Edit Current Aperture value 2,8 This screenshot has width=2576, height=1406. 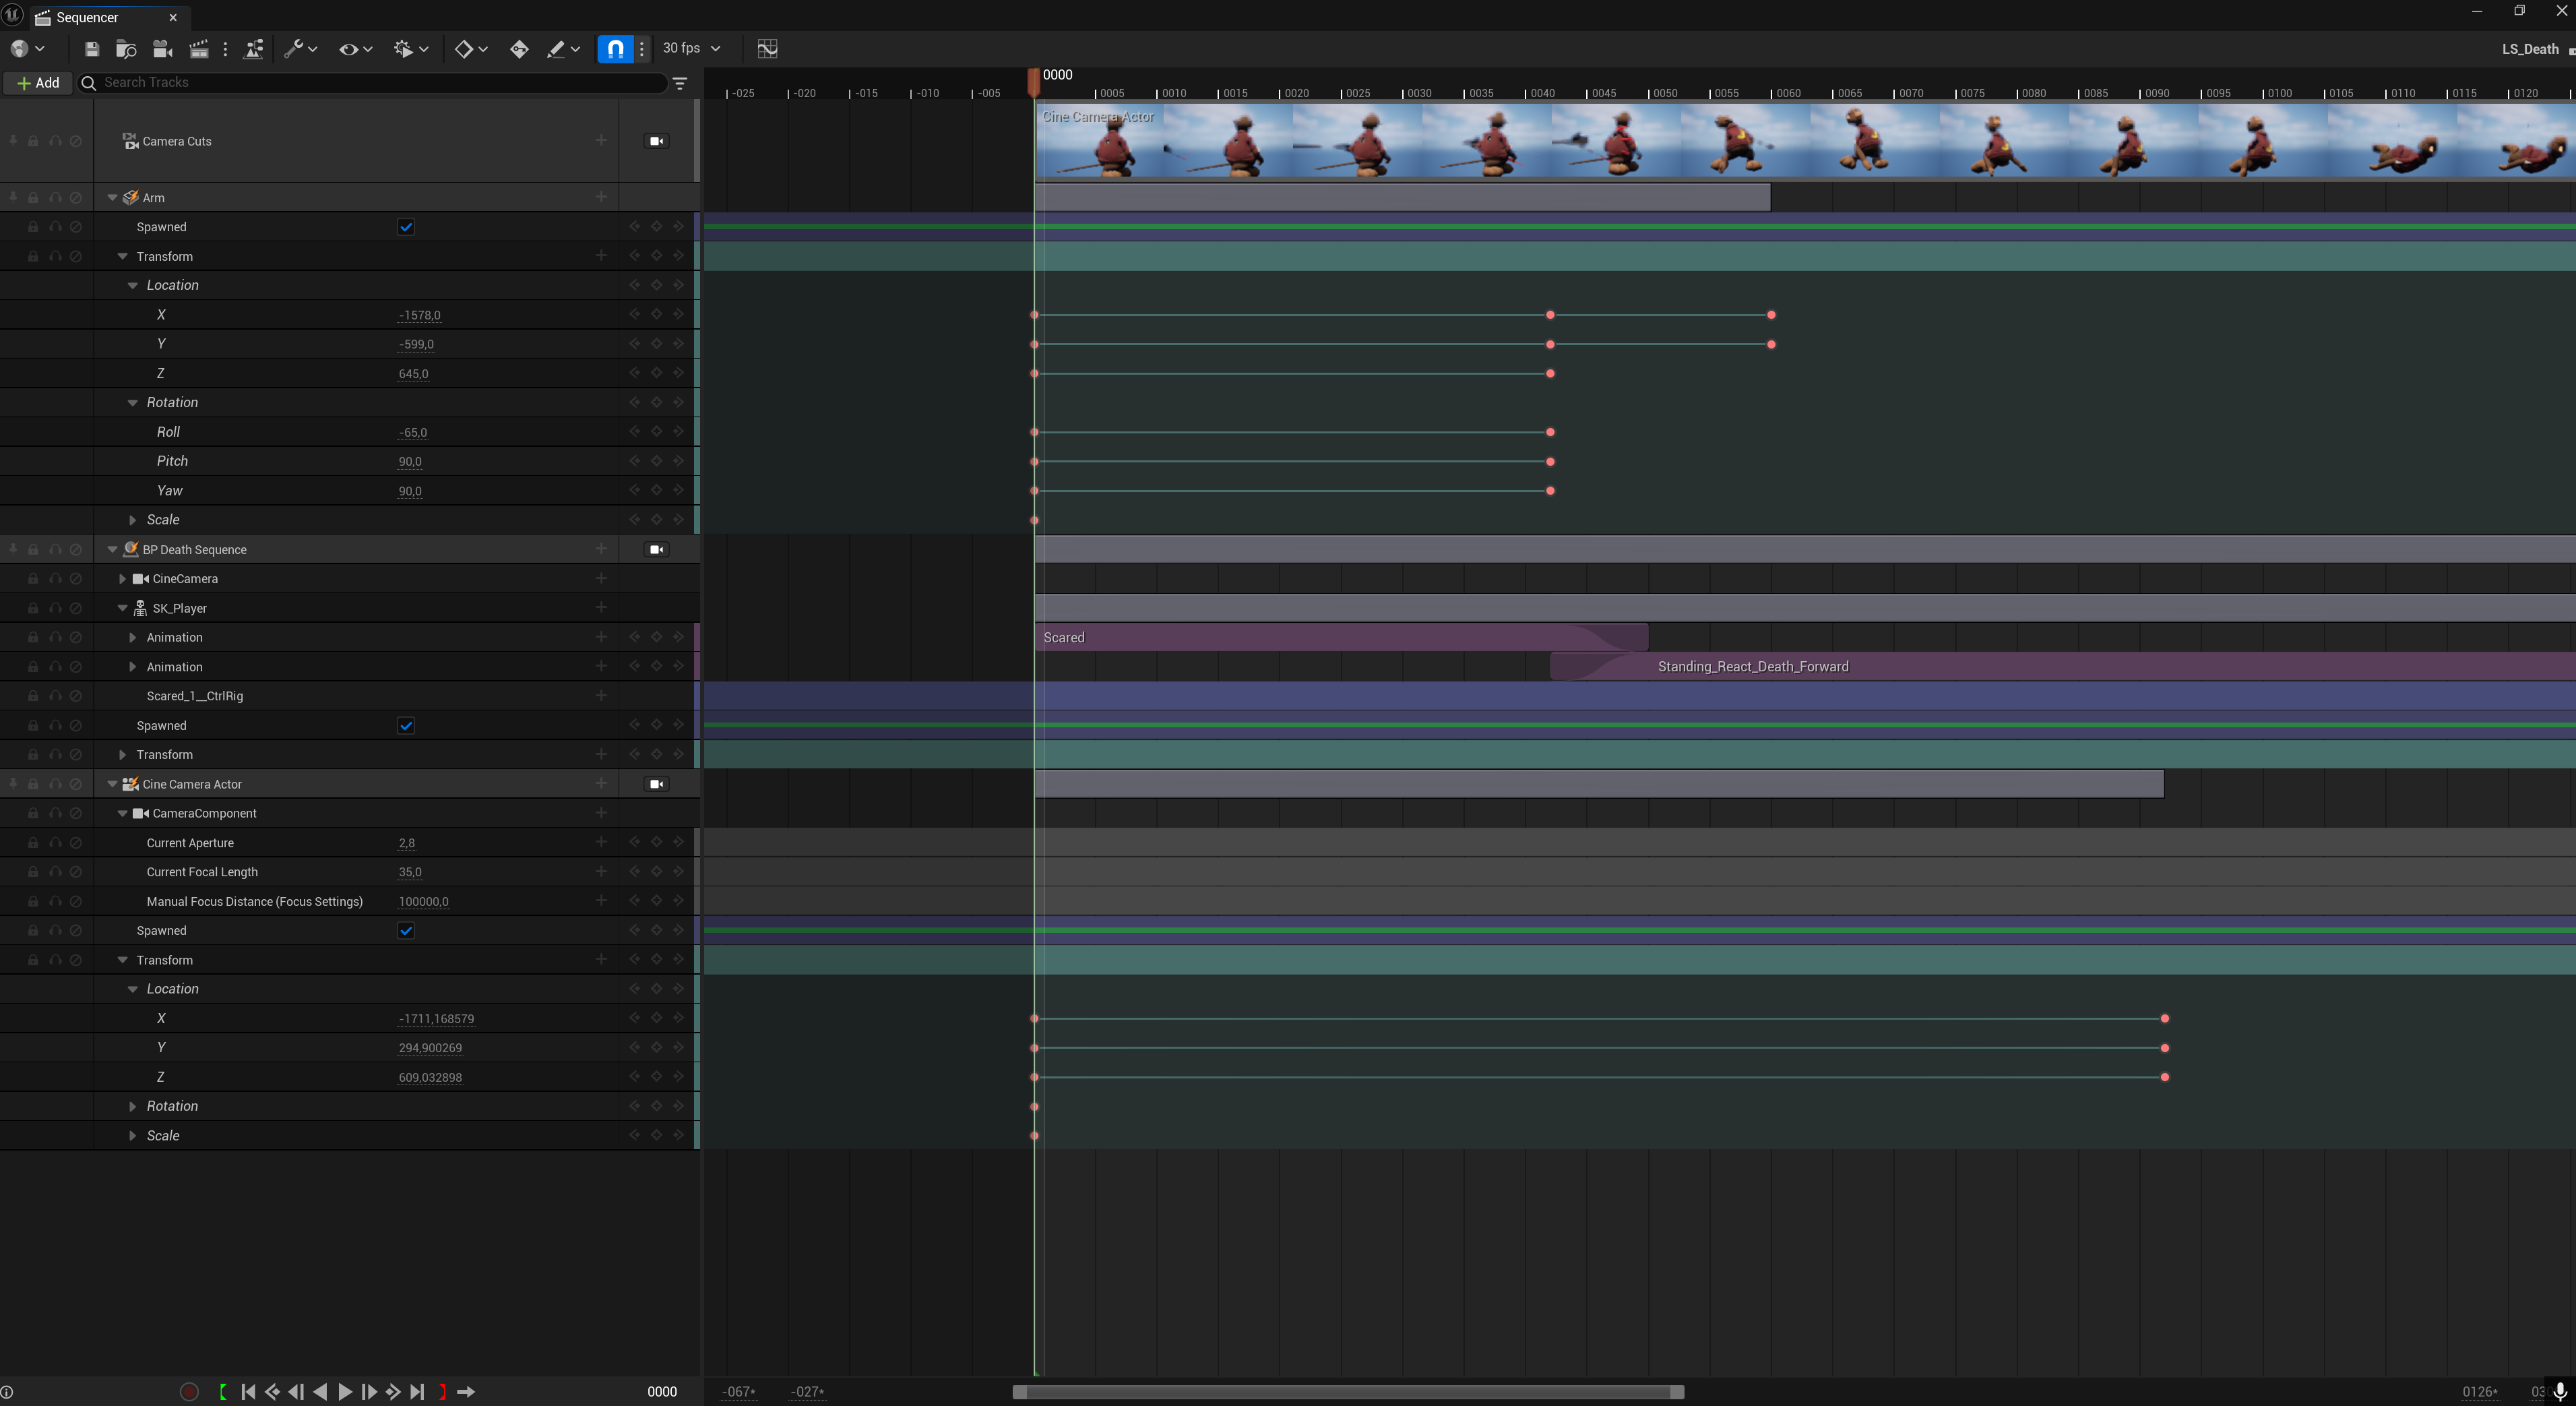click(407, 843)
